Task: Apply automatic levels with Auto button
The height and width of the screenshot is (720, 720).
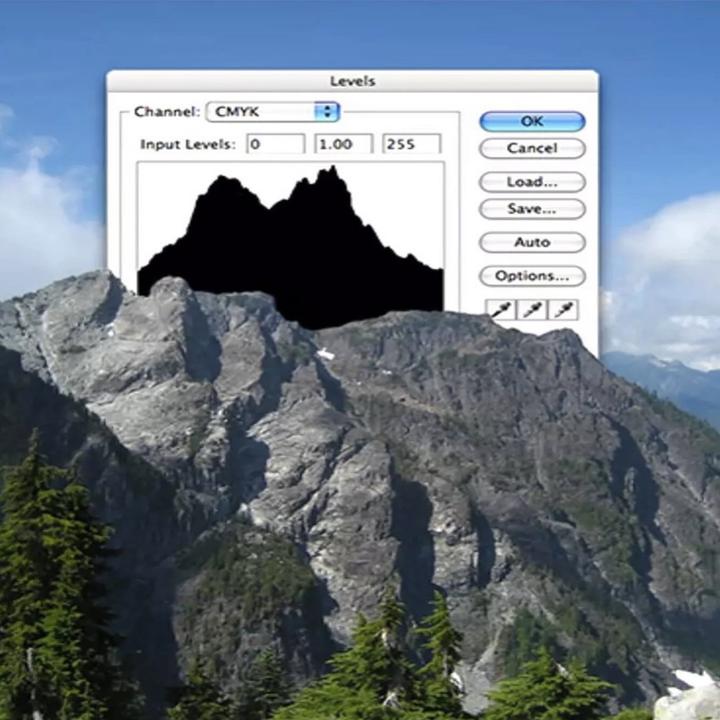Action: click(x=532, y=242)
